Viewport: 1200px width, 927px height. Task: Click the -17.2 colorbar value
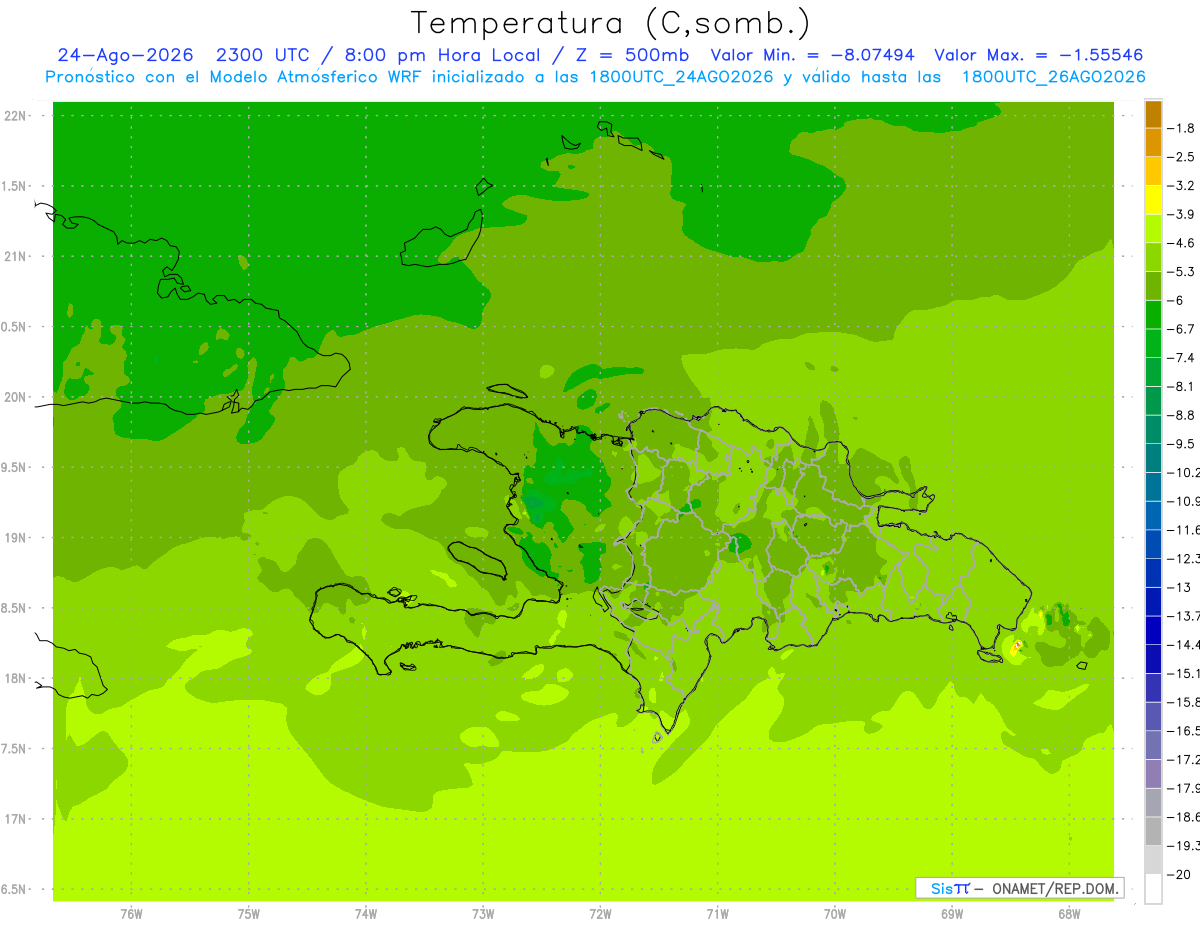click(1183, 760)
